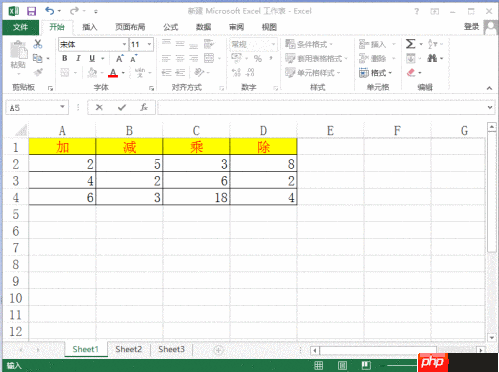499x372 pixels.
Task: Copy the selection icon
Action: click(37, 58)
